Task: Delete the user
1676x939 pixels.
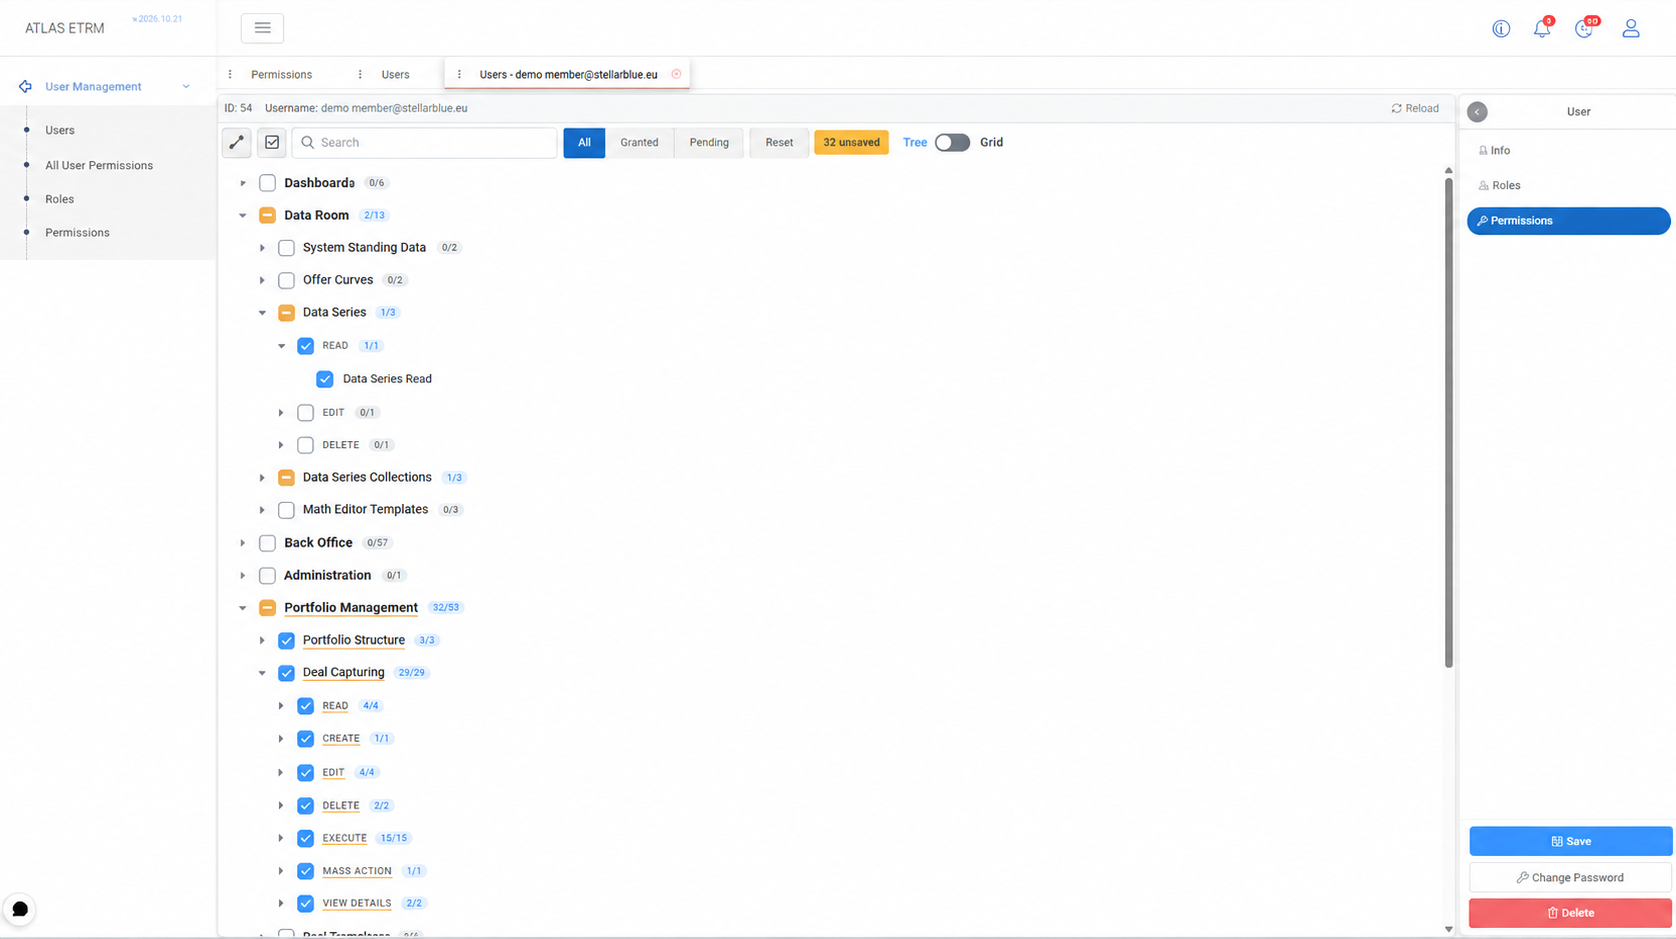Action: click(x=1570, y=913)
